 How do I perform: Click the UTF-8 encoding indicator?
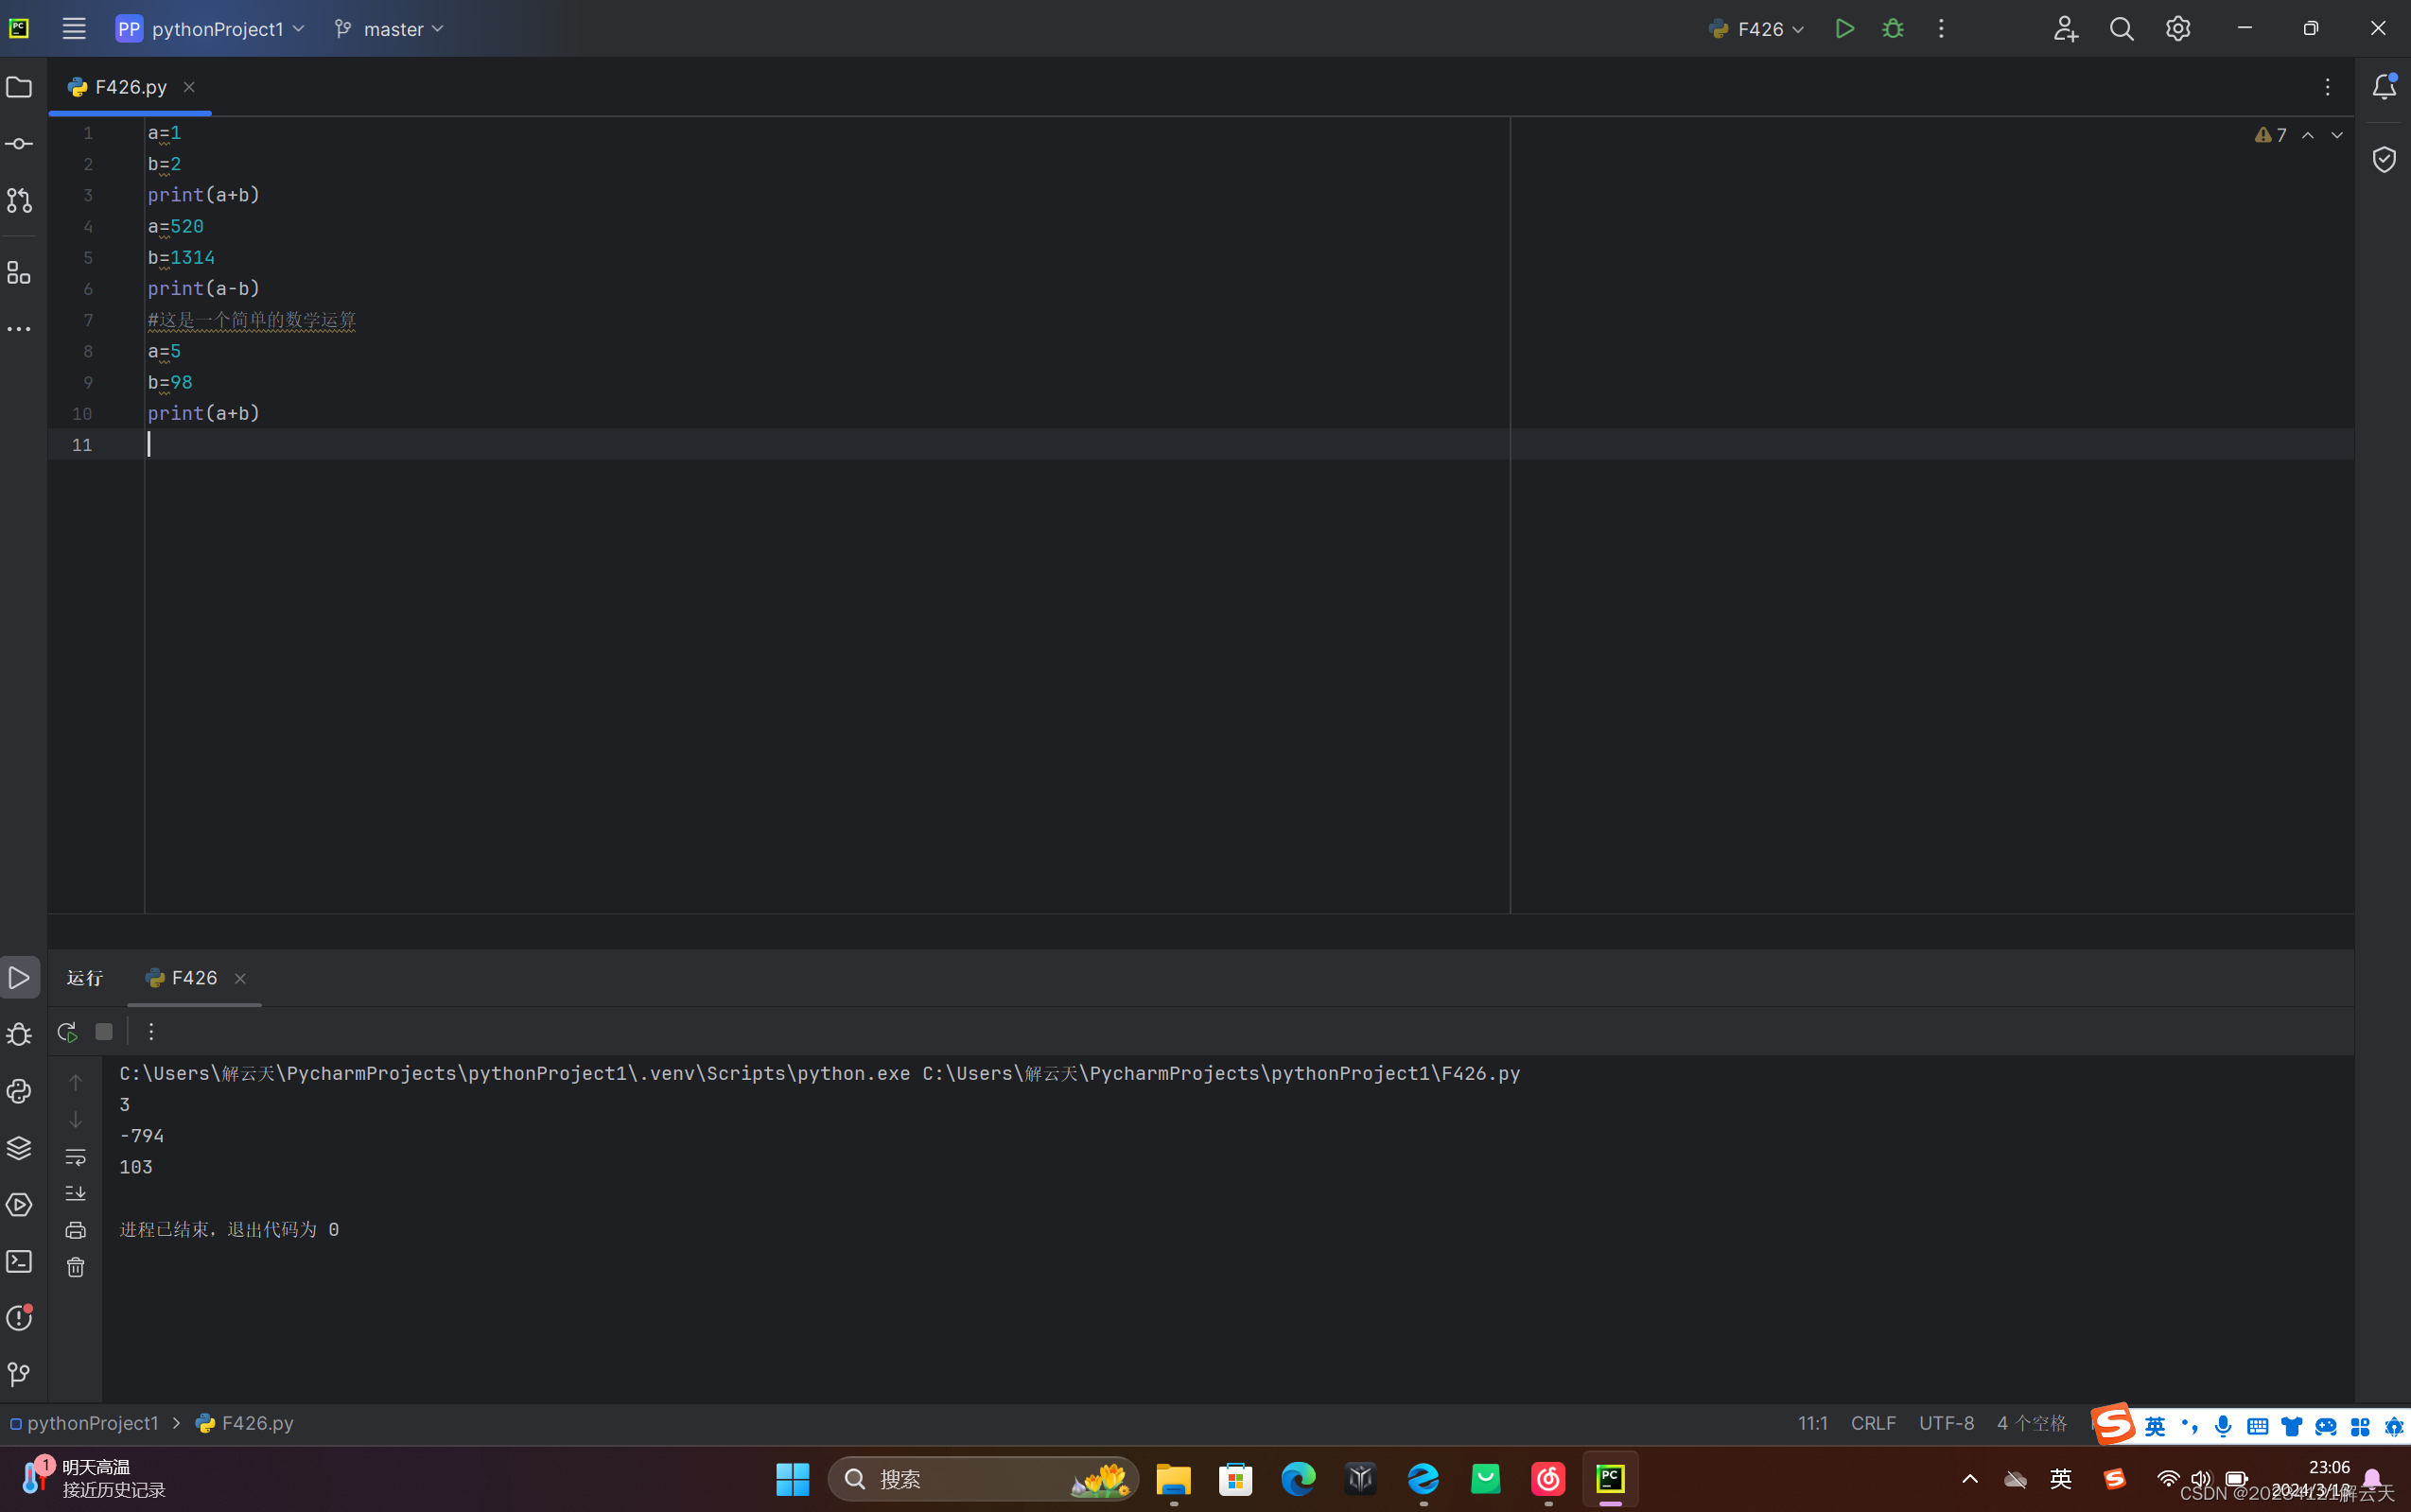coord(1945,1422)
